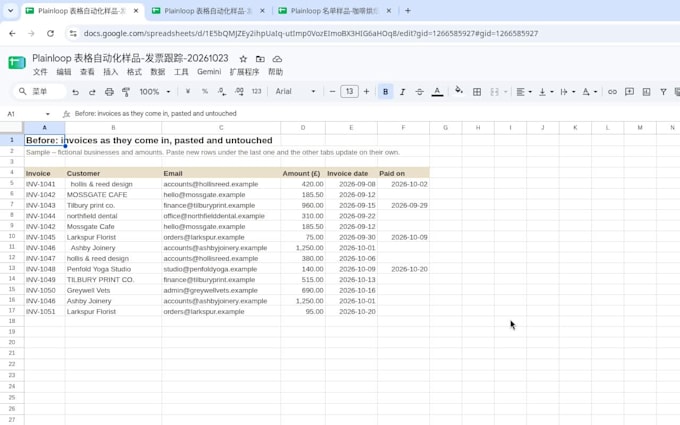Open vertical align dropdown
This screenshot has width=680, height=425.
[546, 92]
